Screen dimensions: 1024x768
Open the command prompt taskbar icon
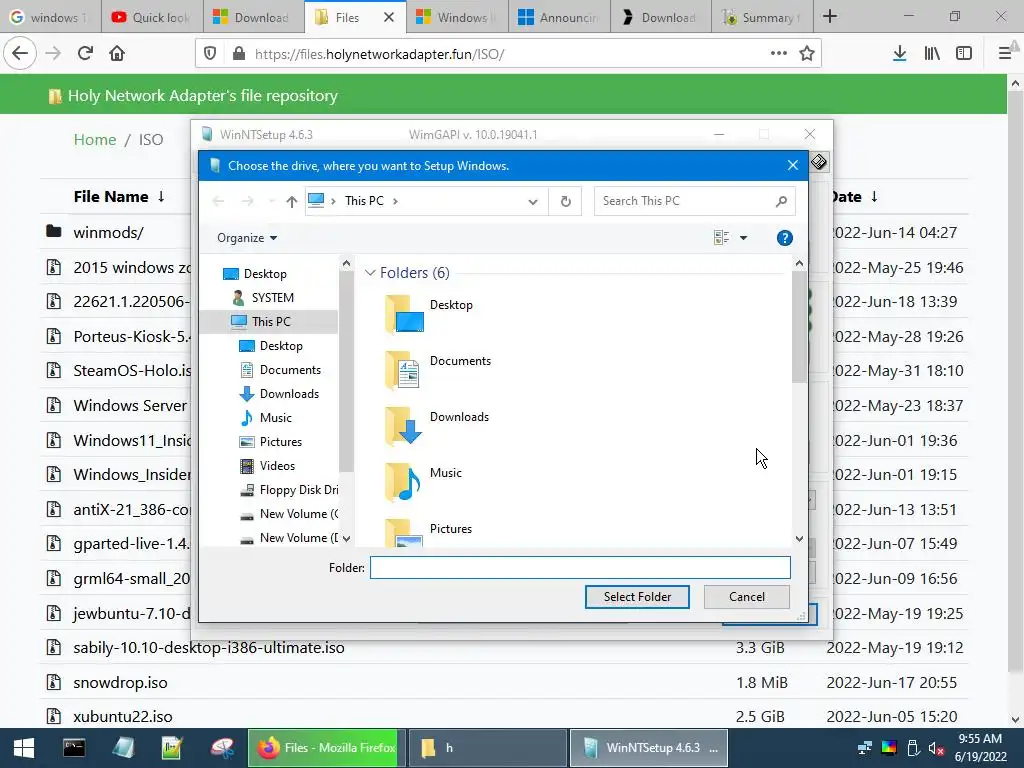(74, 748)
